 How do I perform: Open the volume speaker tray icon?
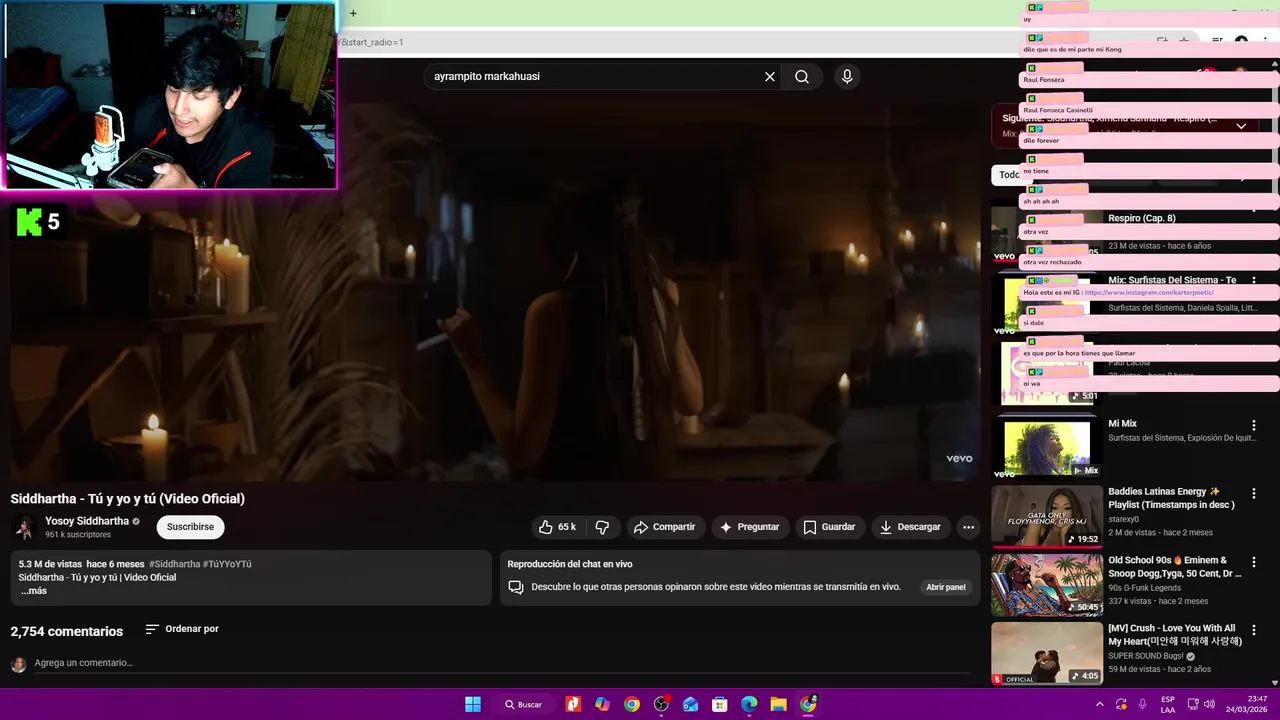(1210, 704)
